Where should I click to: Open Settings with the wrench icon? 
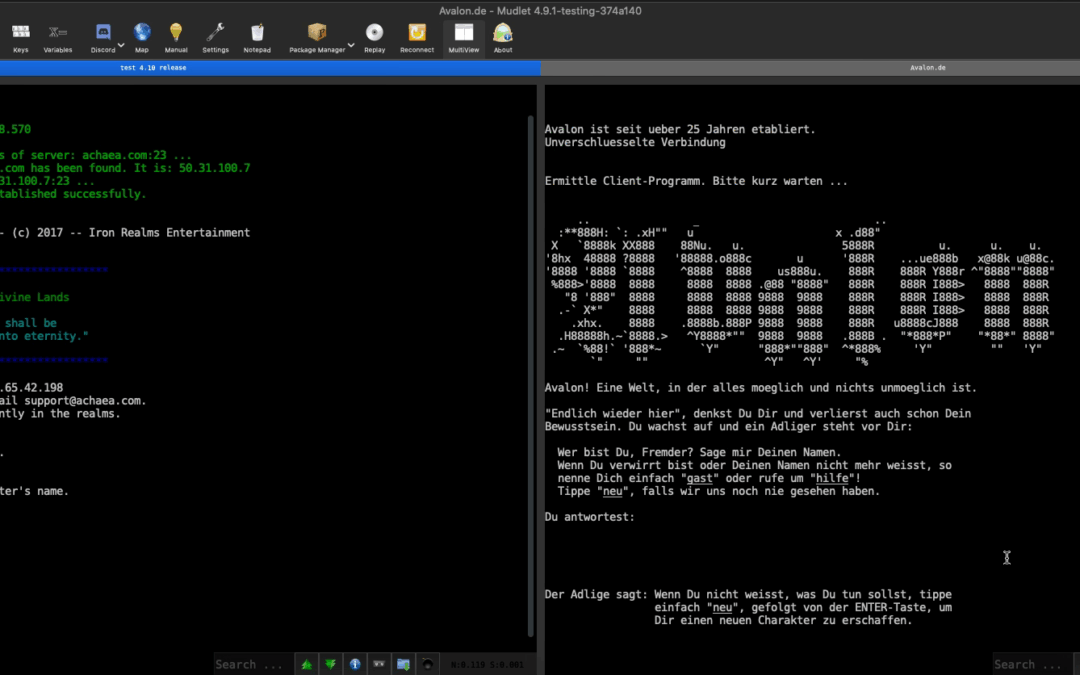click(x=216, y=39)
